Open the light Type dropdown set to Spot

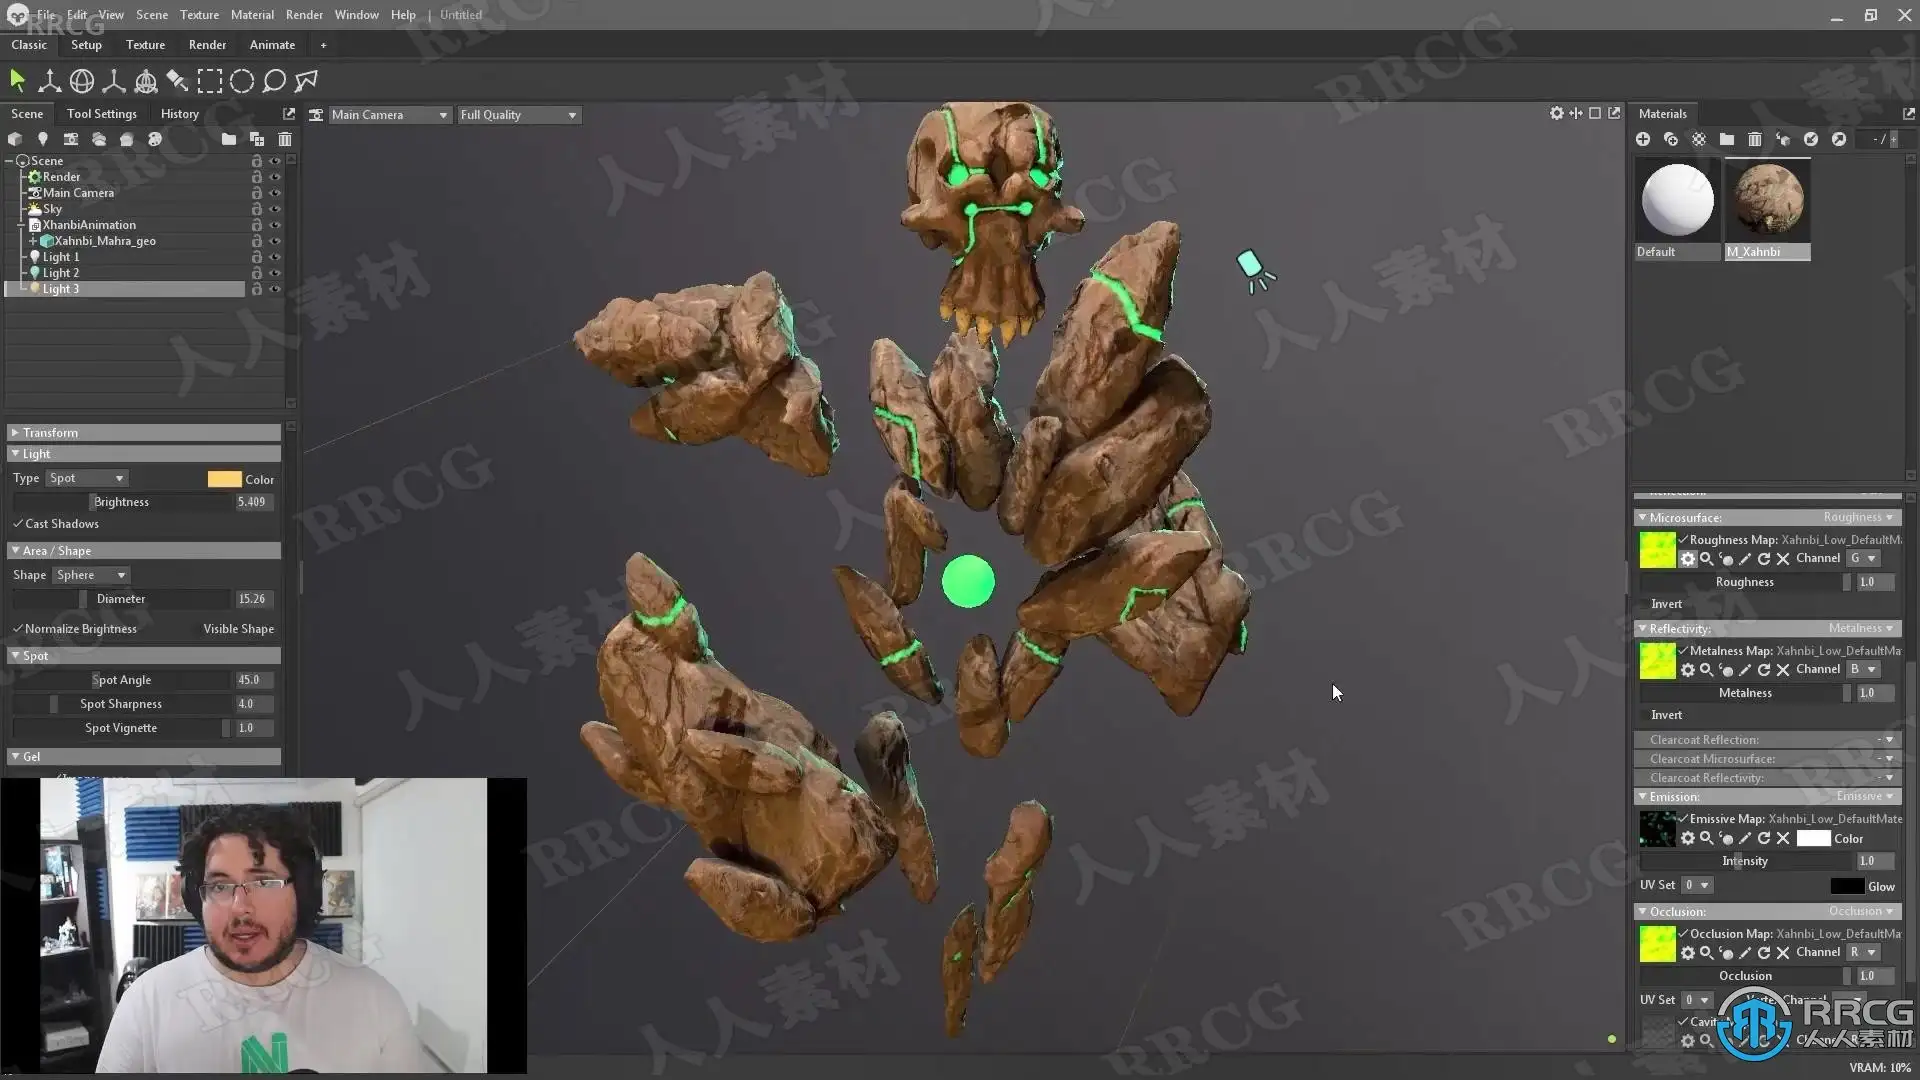click(86, 479)
